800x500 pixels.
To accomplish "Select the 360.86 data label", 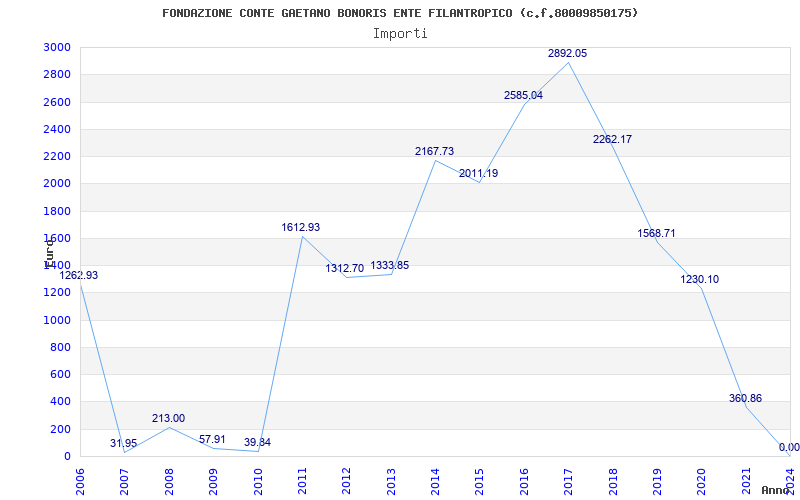I will [745, 398].
